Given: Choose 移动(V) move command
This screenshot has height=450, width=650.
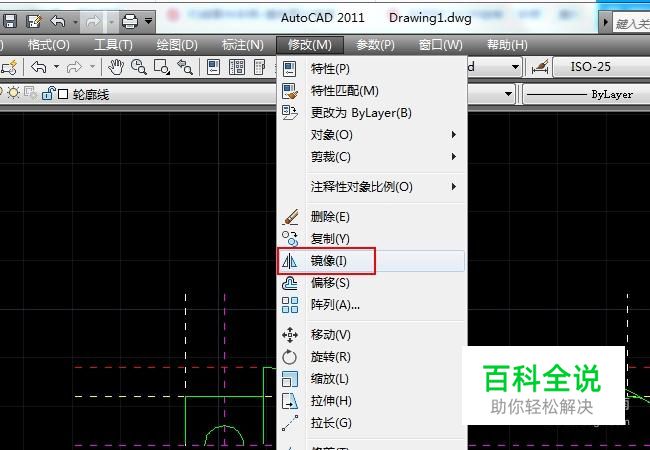Looking at the screenshot, I should click(372, 335).
